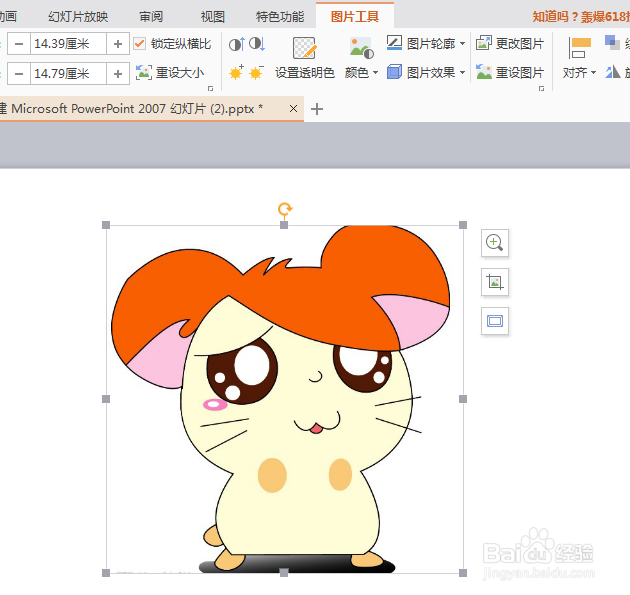Click the 图片轮廓 picture outline icon
630x595 pixels.
pyautogui.click(x=394, y=43)
